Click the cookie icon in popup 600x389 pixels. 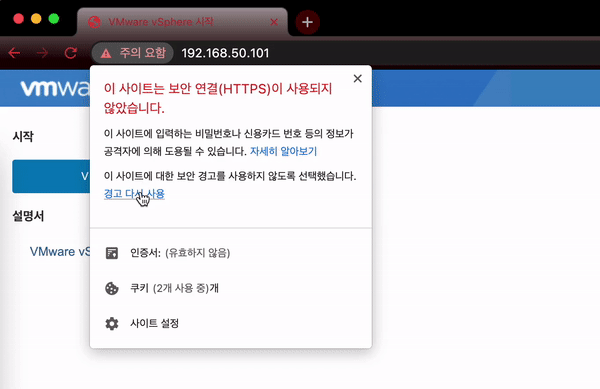112,288
